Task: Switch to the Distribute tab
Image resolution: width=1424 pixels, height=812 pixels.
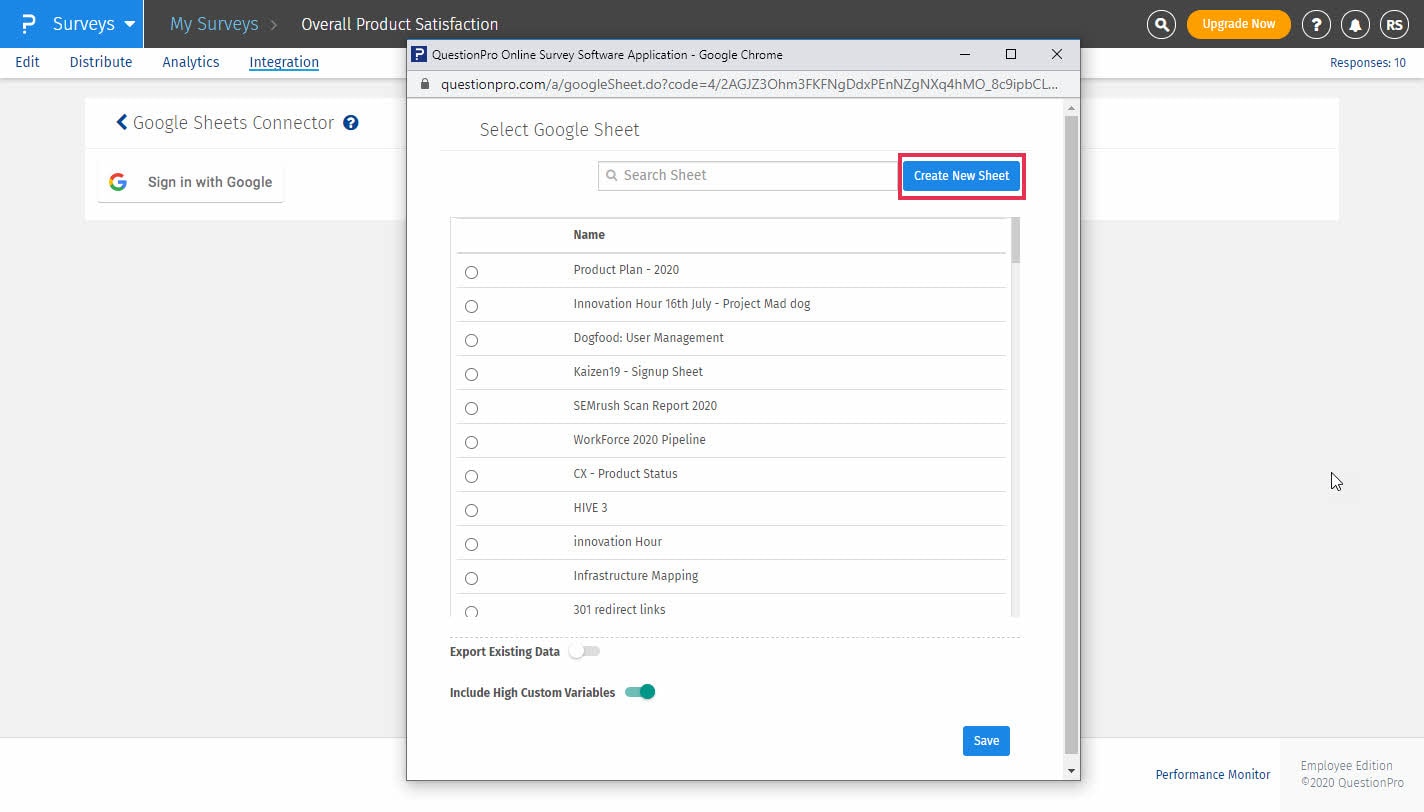Action: coord(101,62)
